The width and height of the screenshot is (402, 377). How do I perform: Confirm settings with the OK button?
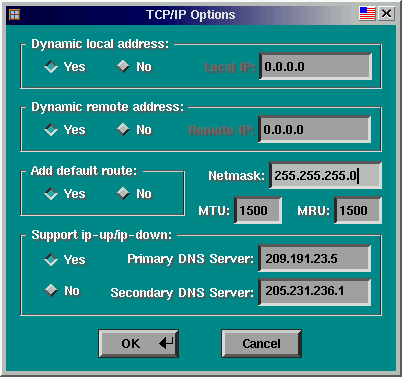(x=138, y=344)
